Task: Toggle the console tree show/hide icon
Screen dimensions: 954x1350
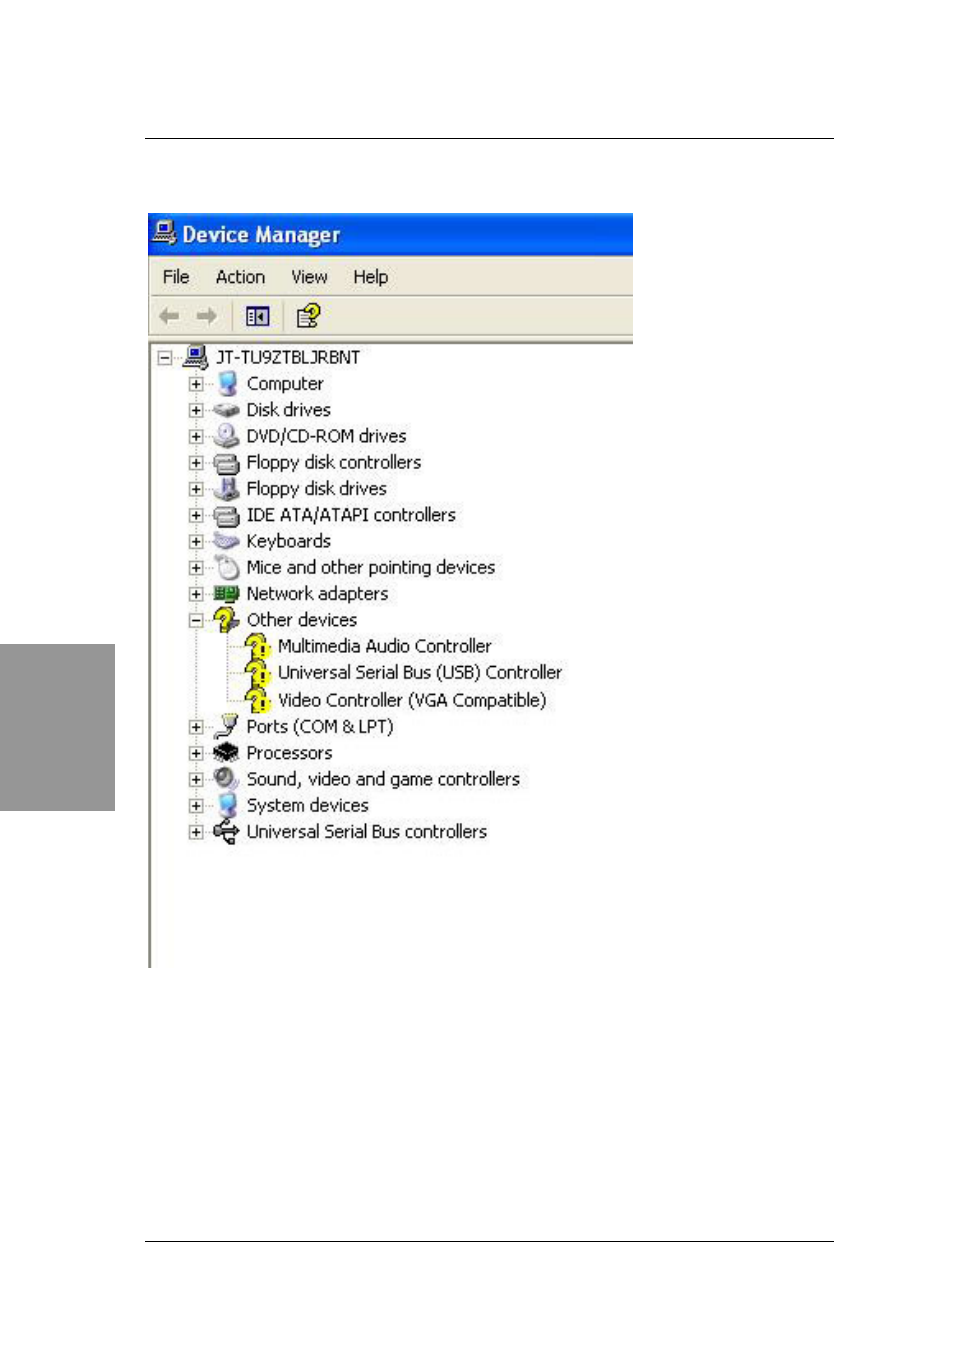Action: (x=257, y=316)
